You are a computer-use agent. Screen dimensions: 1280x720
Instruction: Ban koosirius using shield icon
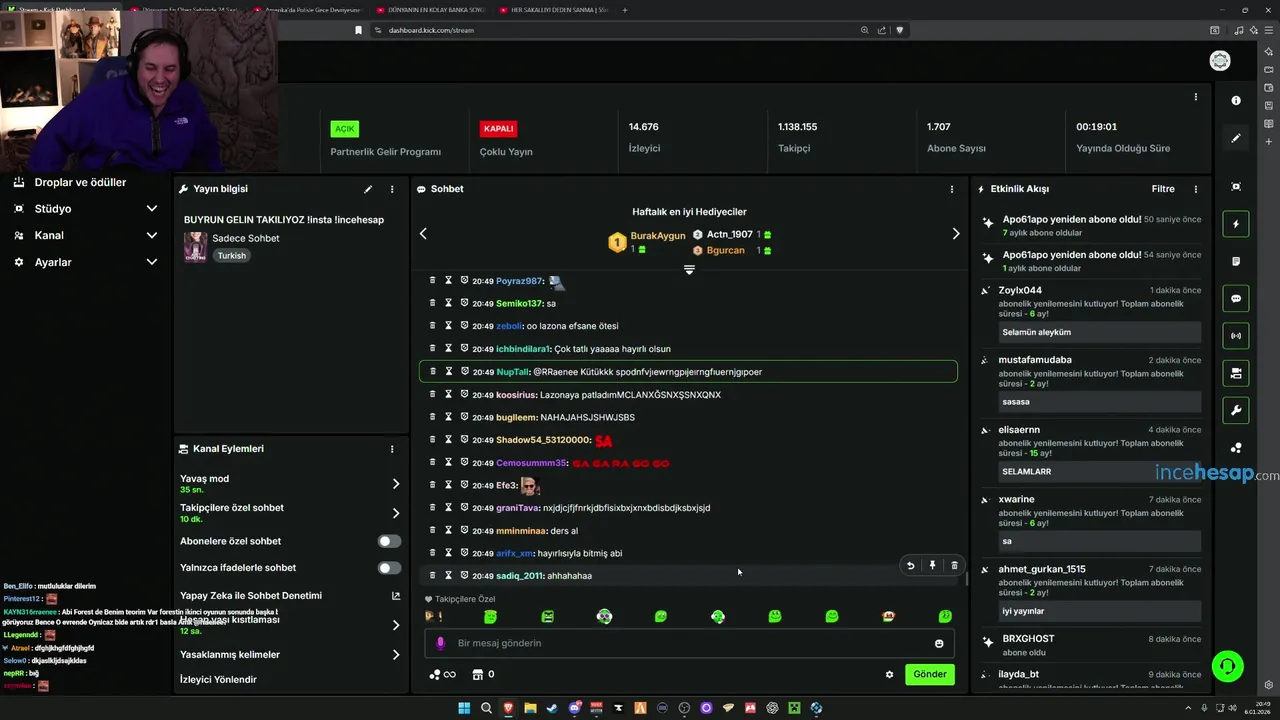464,394
